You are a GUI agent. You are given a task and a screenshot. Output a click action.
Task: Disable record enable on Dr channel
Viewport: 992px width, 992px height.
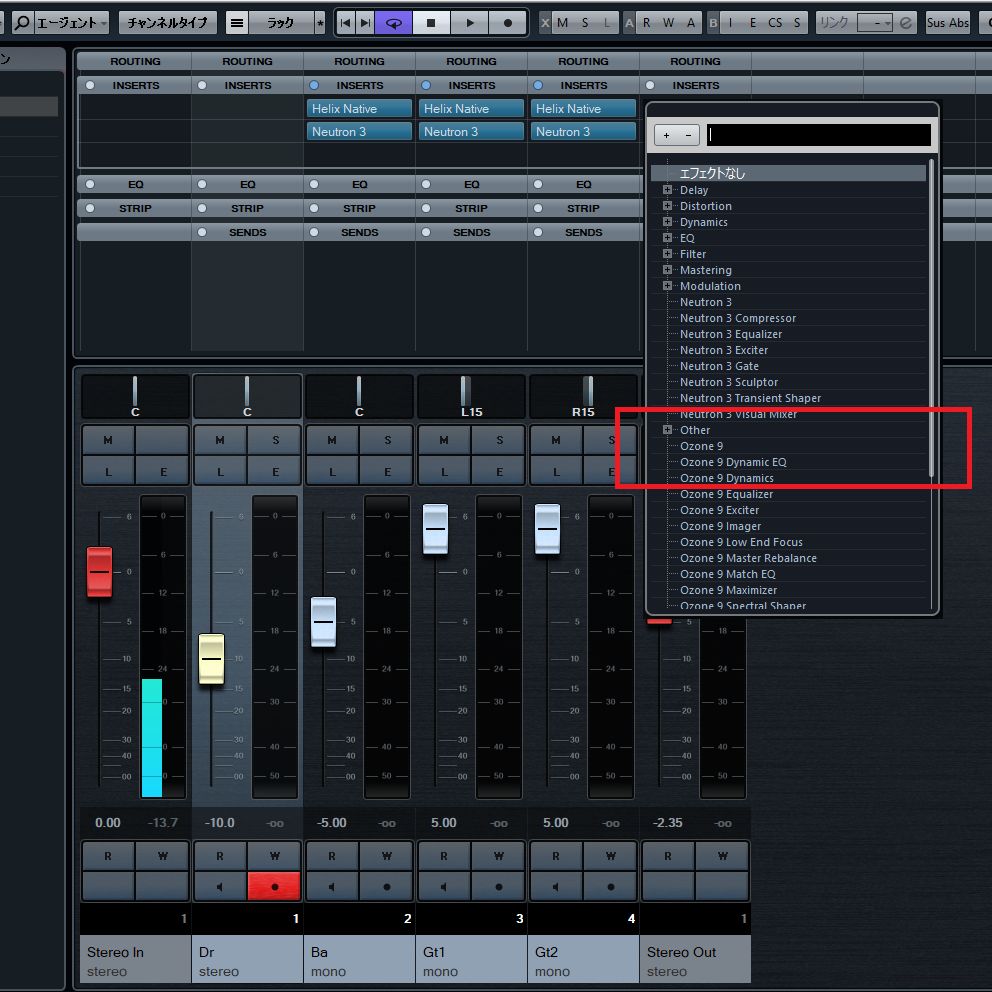(274, 886)
